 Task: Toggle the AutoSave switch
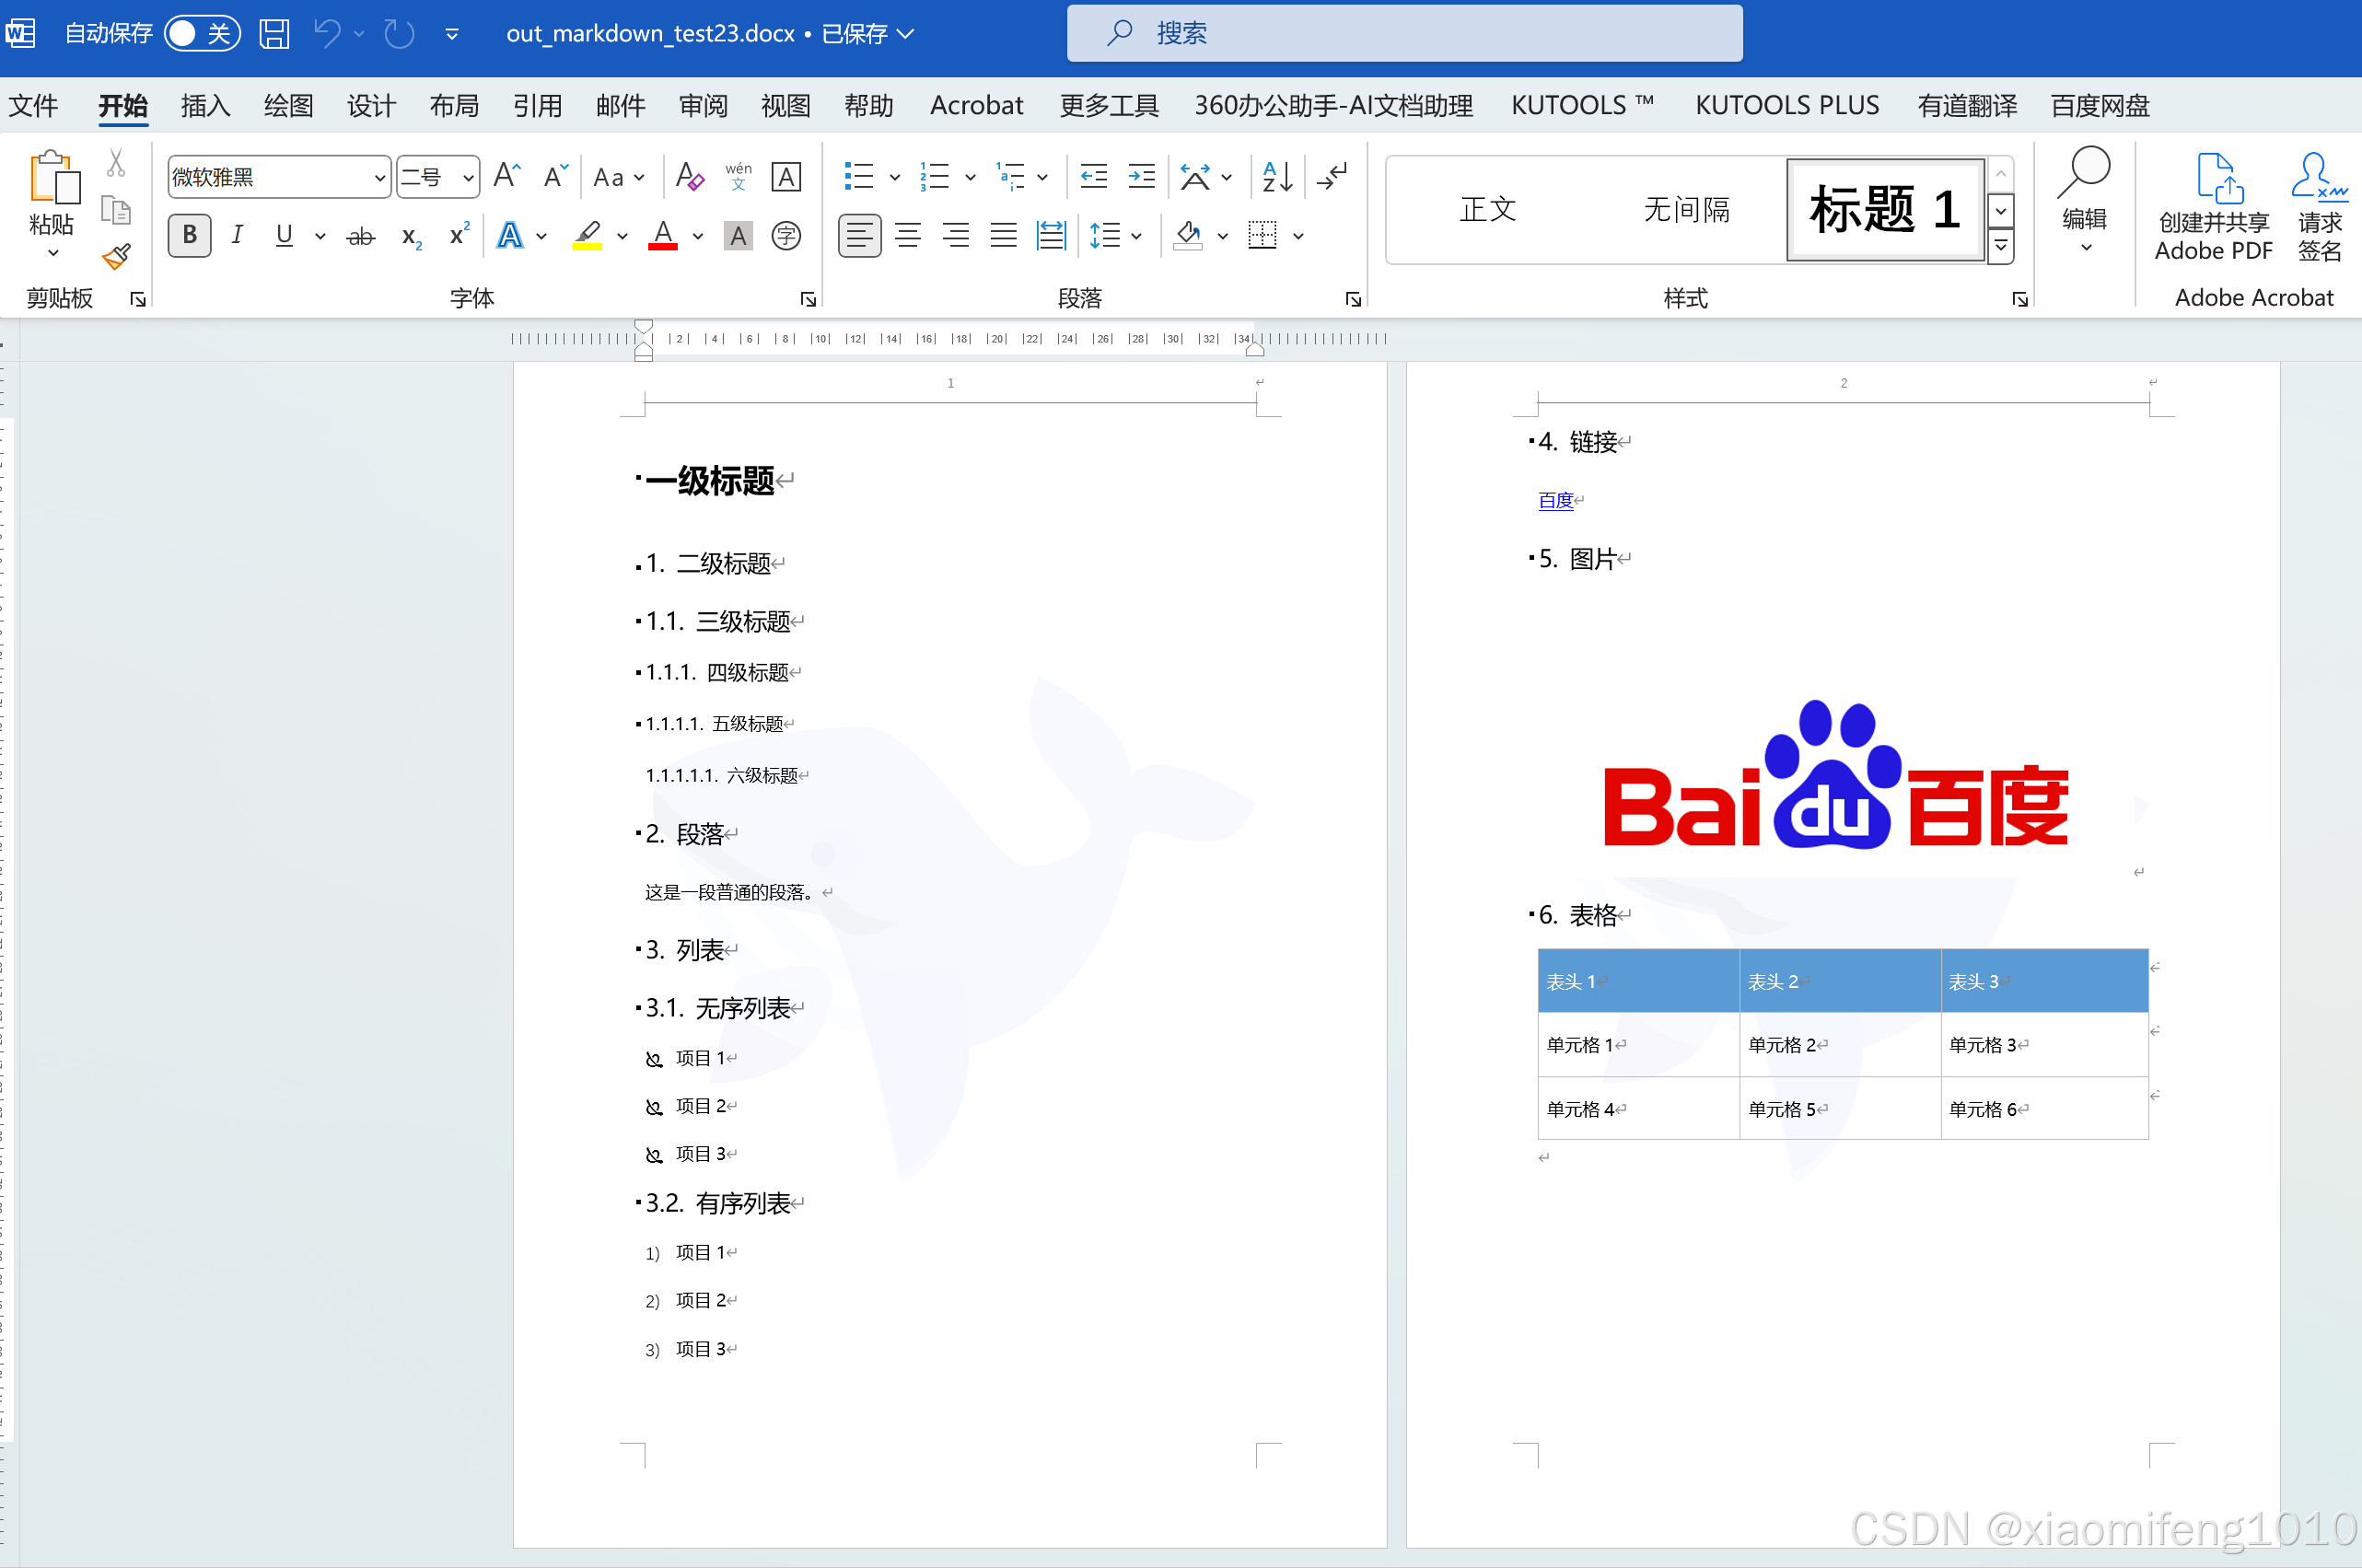(201, 34)
